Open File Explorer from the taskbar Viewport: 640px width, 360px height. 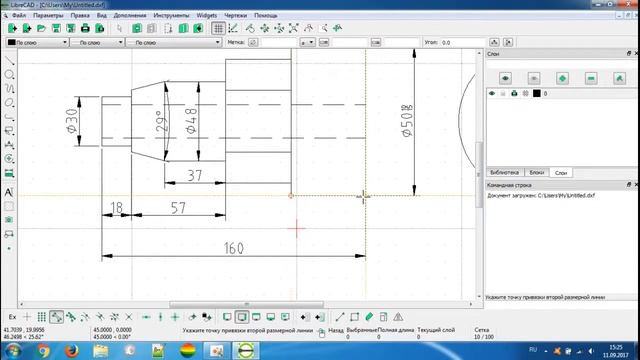100,351
